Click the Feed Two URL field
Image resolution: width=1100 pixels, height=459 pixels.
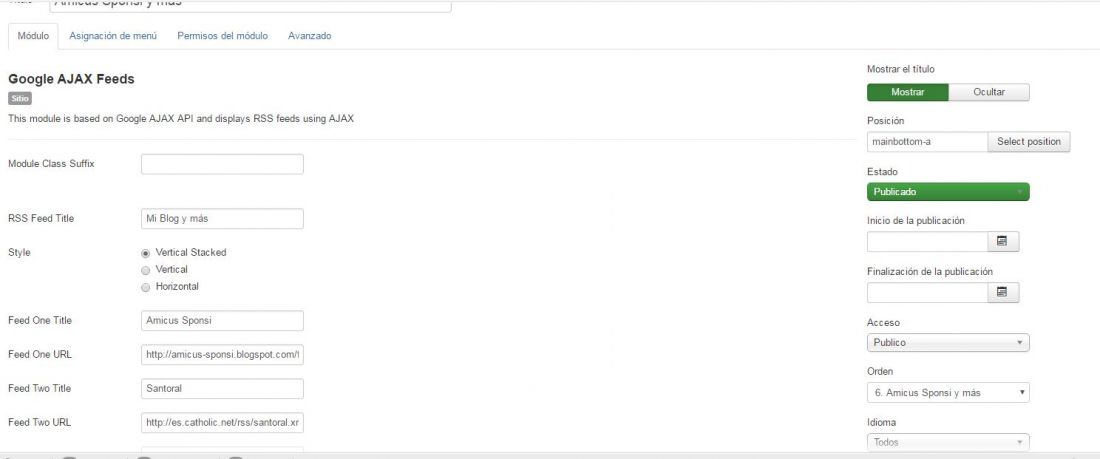pos(222,423)
